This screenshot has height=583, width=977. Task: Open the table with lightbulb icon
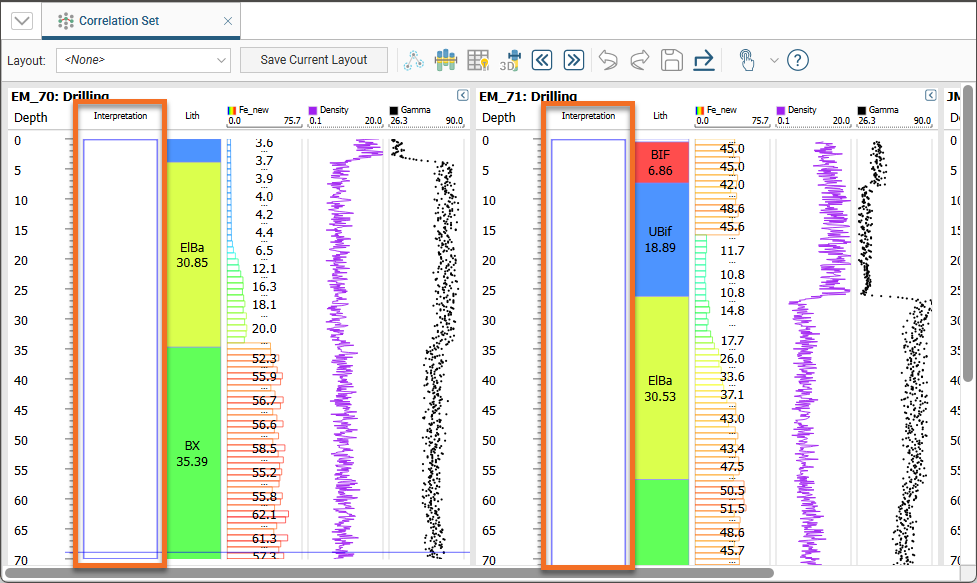(x=478, y=60)
